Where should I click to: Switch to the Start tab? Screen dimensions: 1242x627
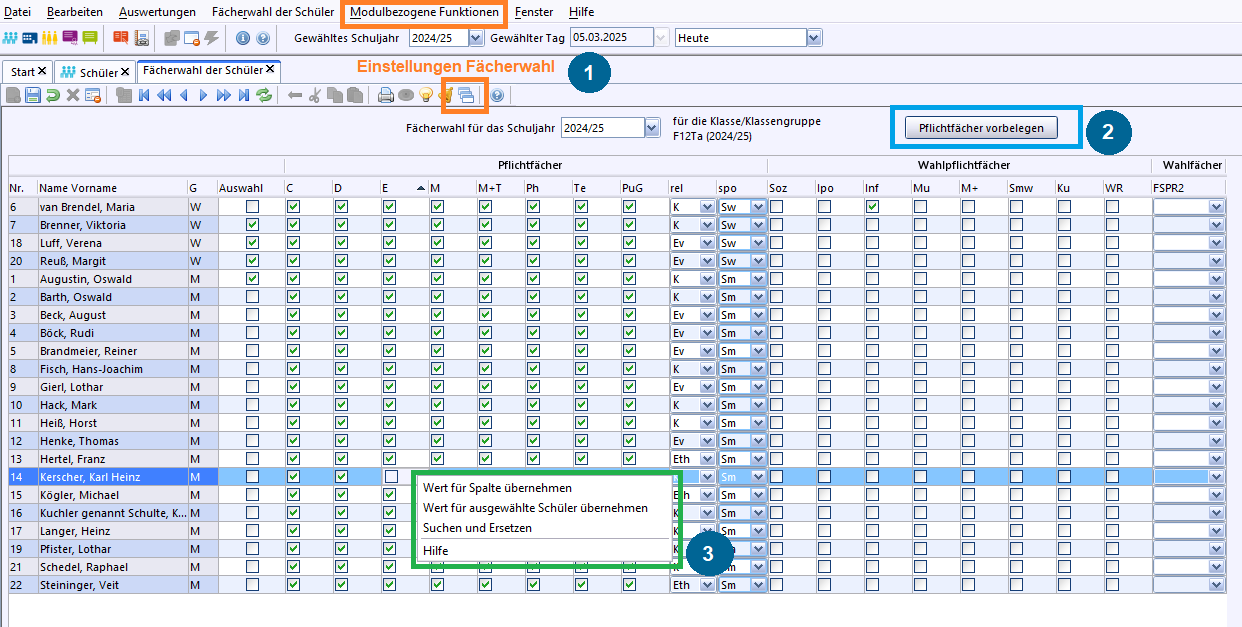click(x=22, y=72)
